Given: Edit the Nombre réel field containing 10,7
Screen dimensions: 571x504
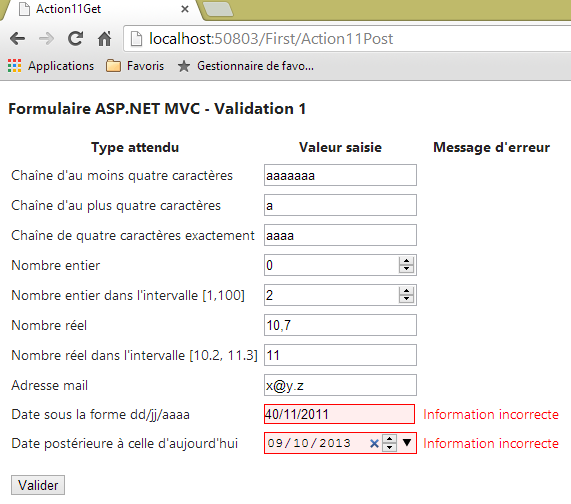Looking at the screenshot, I should (x=340, y=325).
